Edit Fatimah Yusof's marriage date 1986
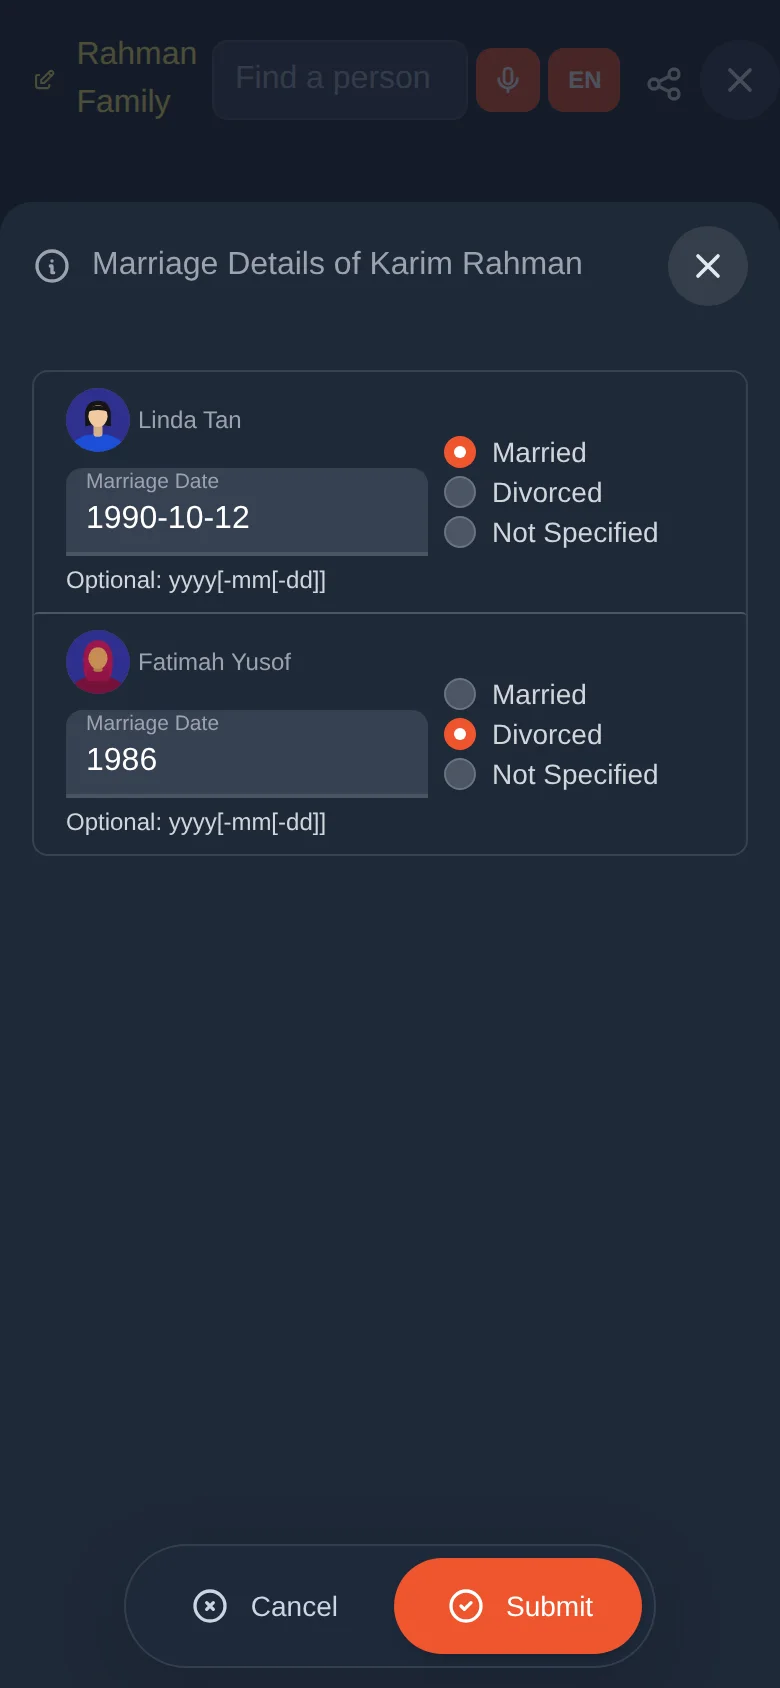Viewport: 780px width, 1688px height. 247,754
